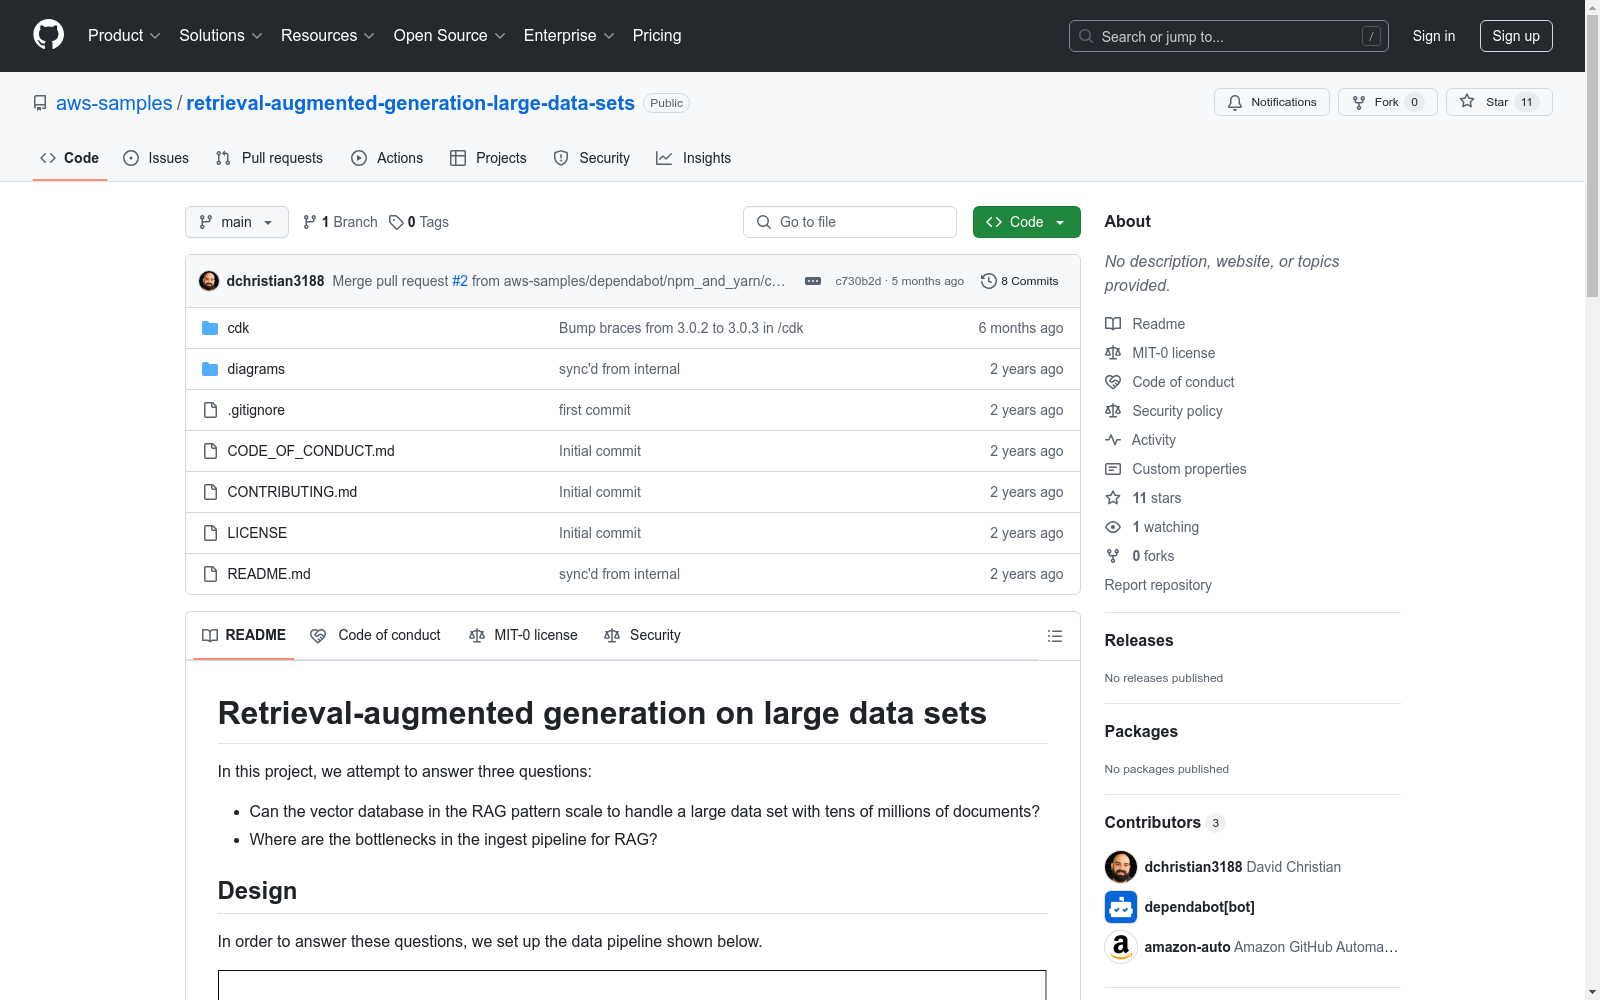Open the green Code dropdown button
This screenshot has height=1000, width=1600.
coord(1026,222)
